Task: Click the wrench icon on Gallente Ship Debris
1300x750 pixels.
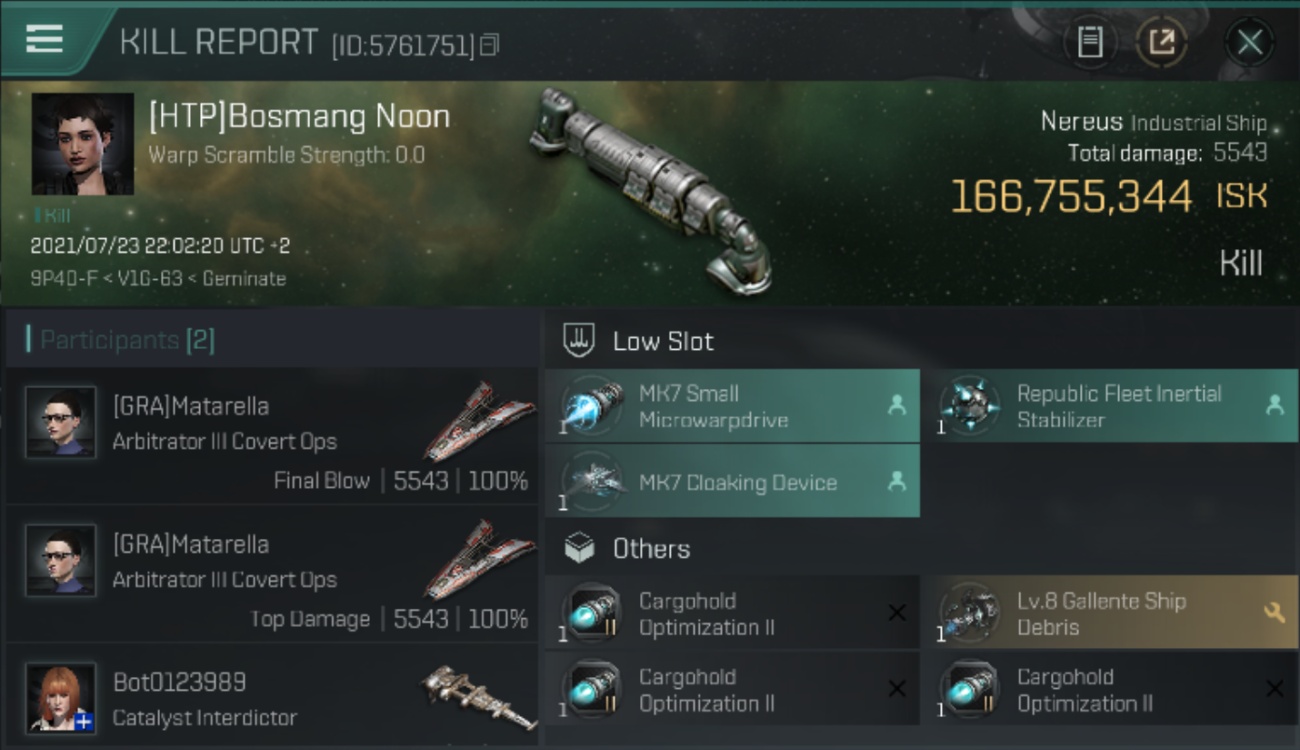Action: pos(1274,612)
